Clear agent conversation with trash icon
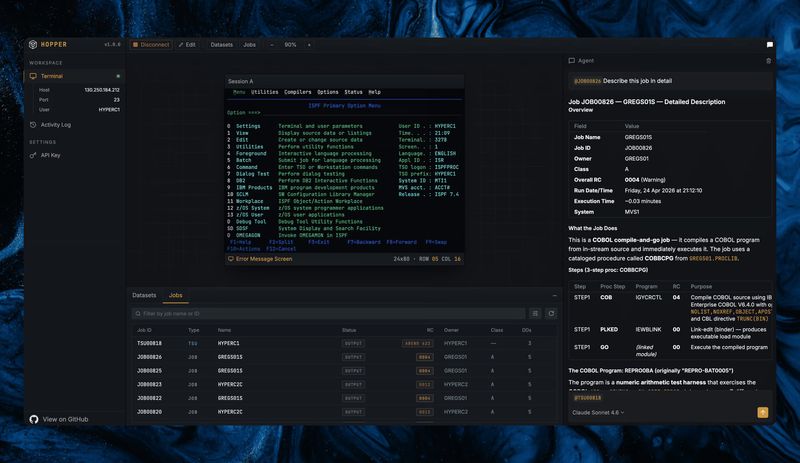800x463 pixels. [x=768, y=61]
